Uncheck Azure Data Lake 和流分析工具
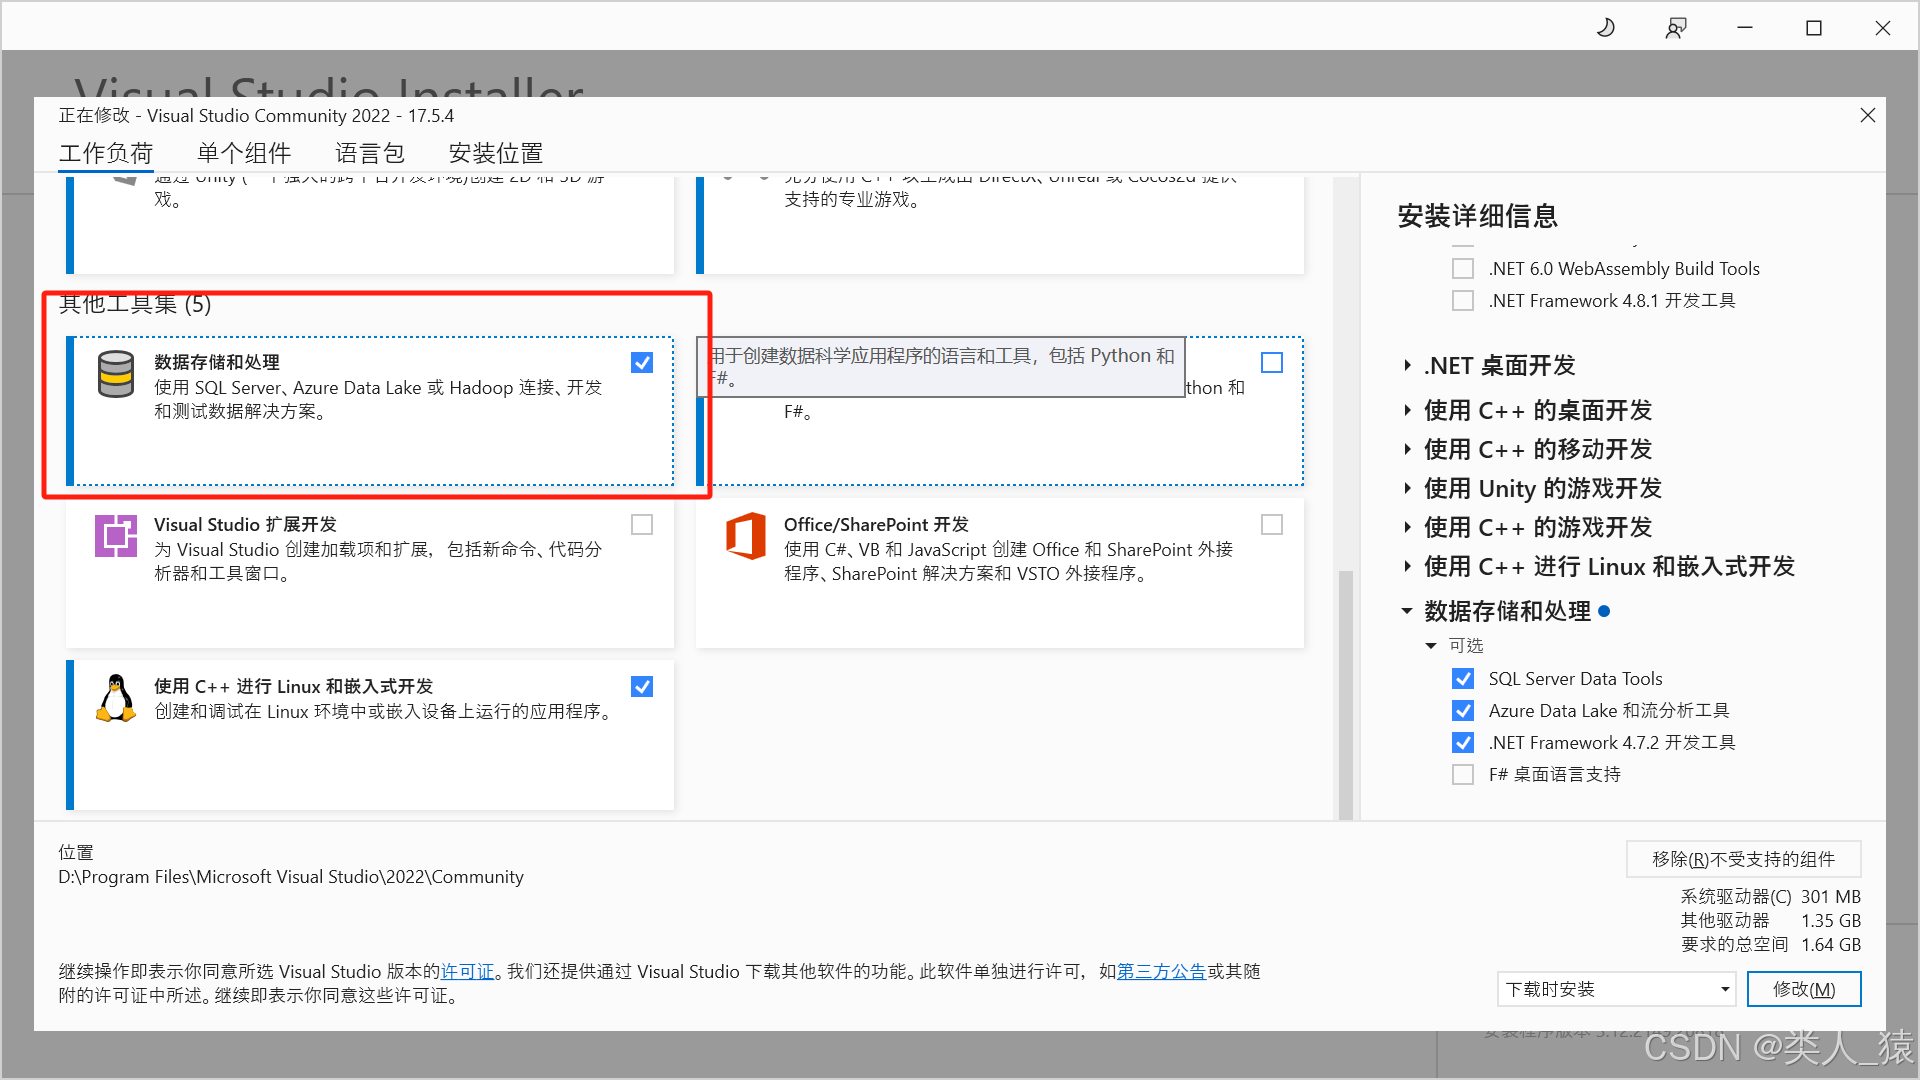The height and width of the screenshot is (1080, 1920). pyautogui.click(x=1463, y=711)
